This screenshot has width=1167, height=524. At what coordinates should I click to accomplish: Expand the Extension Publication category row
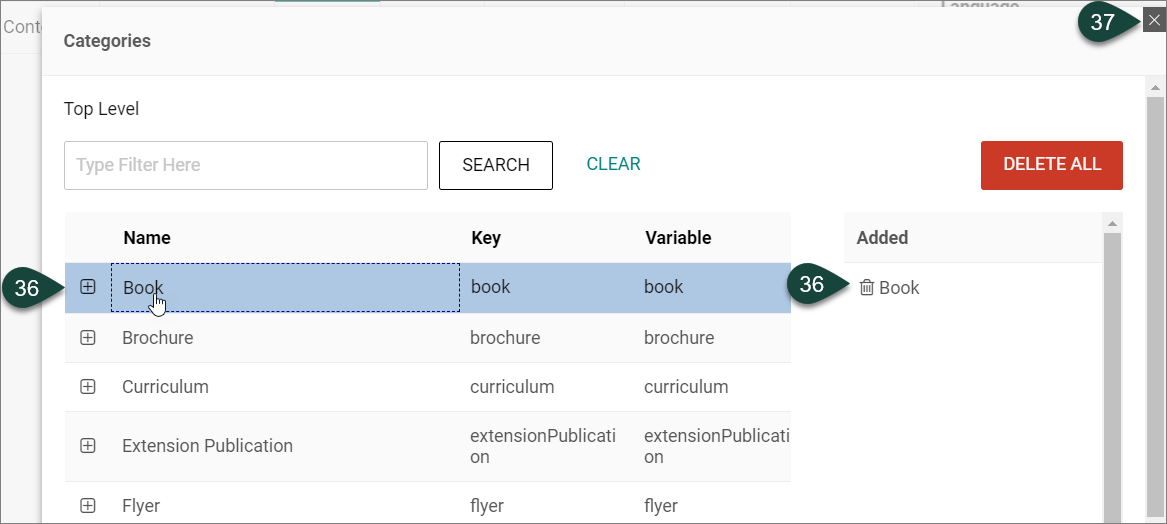click(x=88, y=446)
